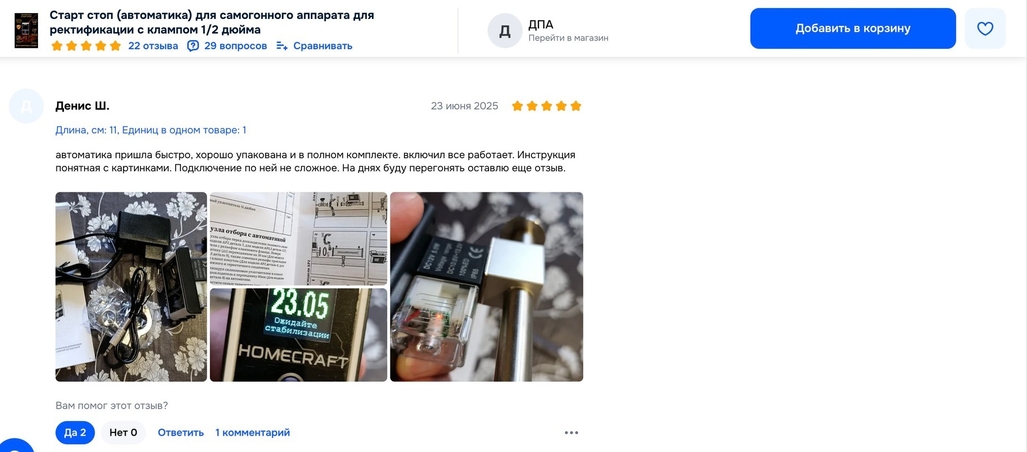Click the product rating stars in the header
The image size is (1027, 452).
point(86,46)
